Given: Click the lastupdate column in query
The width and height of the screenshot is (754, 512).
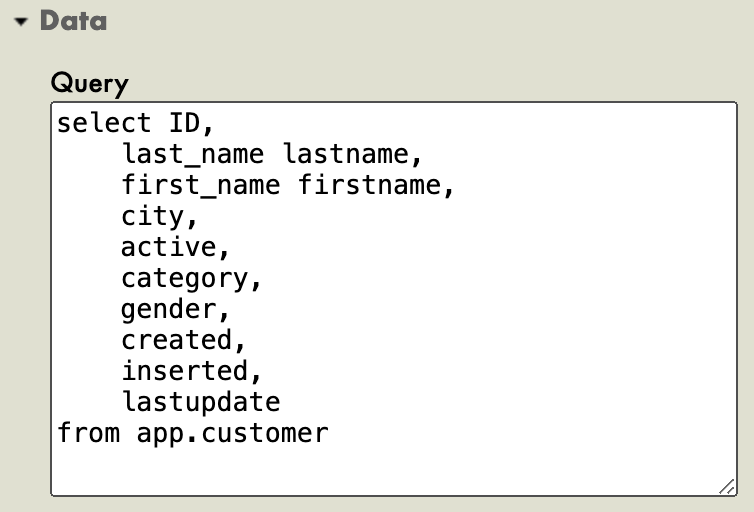Looking at the screenshot, I should tap(201, 402).
